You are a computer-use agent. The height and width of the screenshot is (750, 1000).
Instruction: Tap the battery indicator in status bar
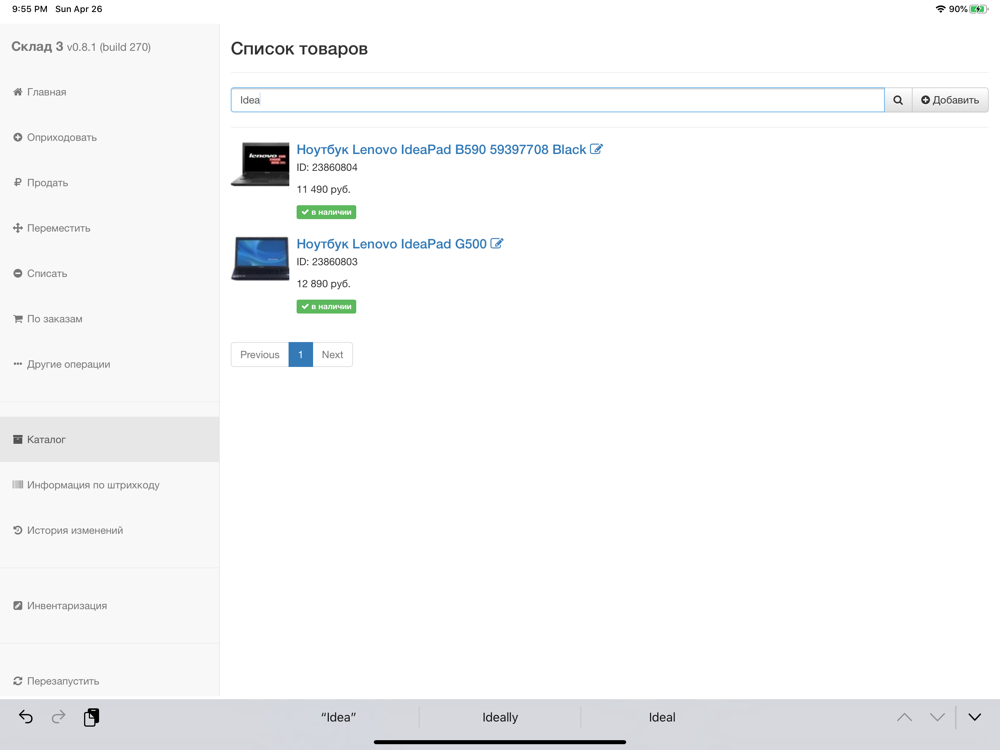pos(978,9)
